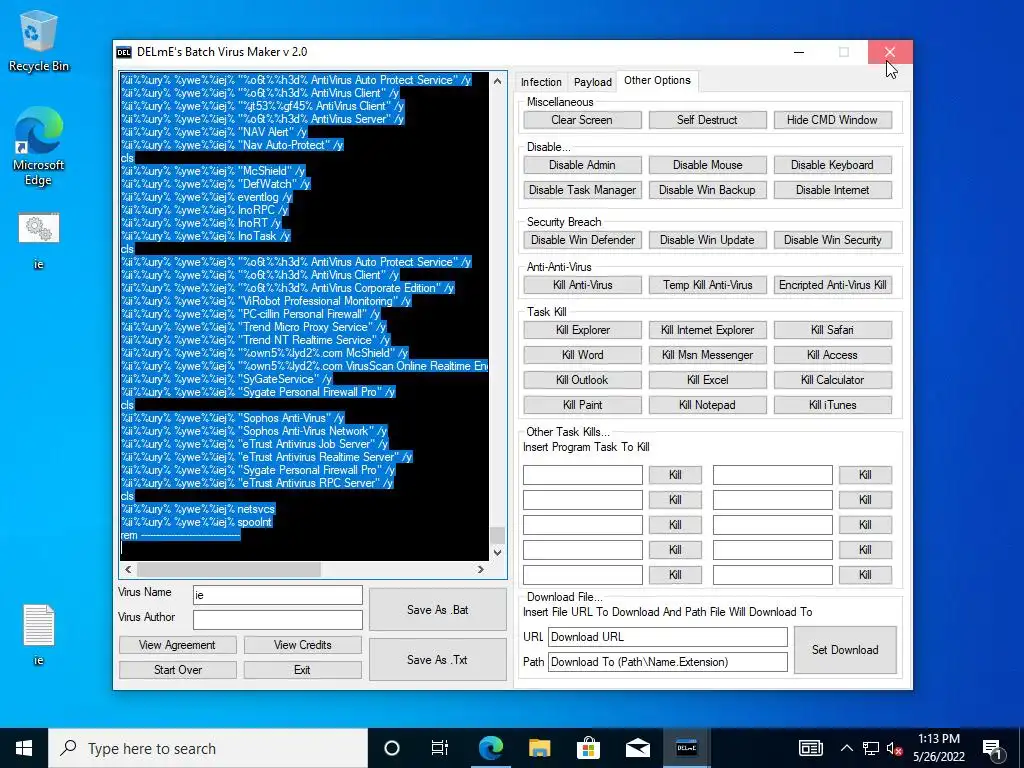
Task: Open File Explorer from the taskbar
Action: [539, 748]
